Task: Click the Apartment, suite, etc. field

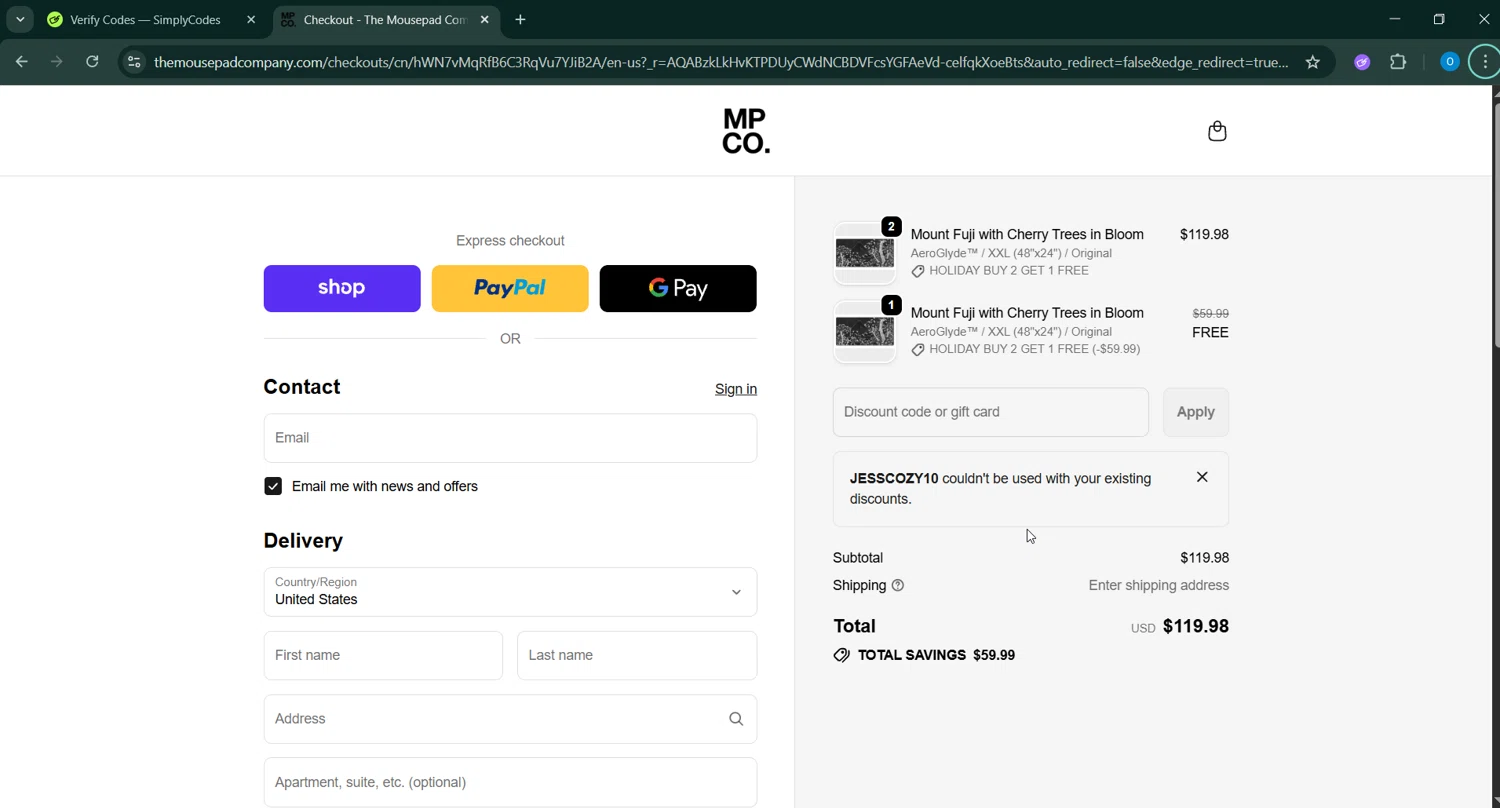Action: 510,782
